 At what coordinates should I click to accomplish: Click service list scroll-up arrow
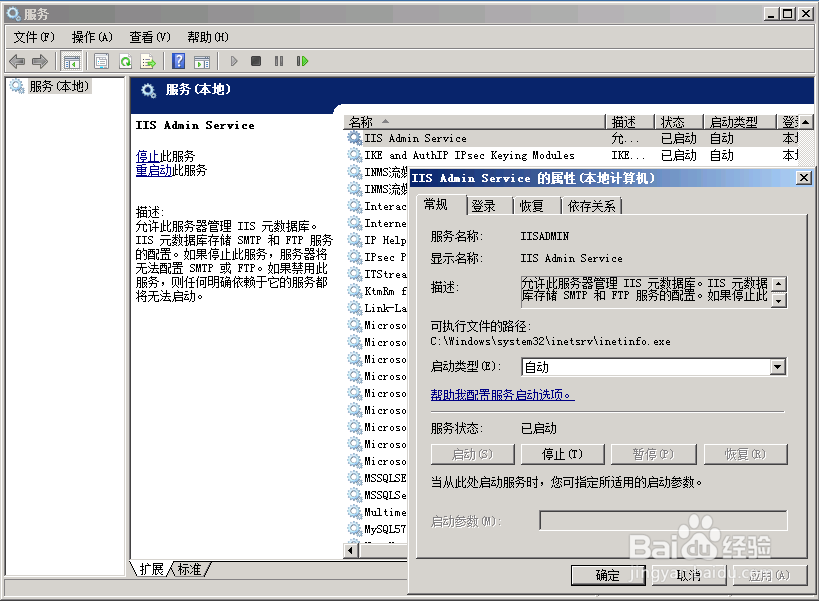click(806, 122)
